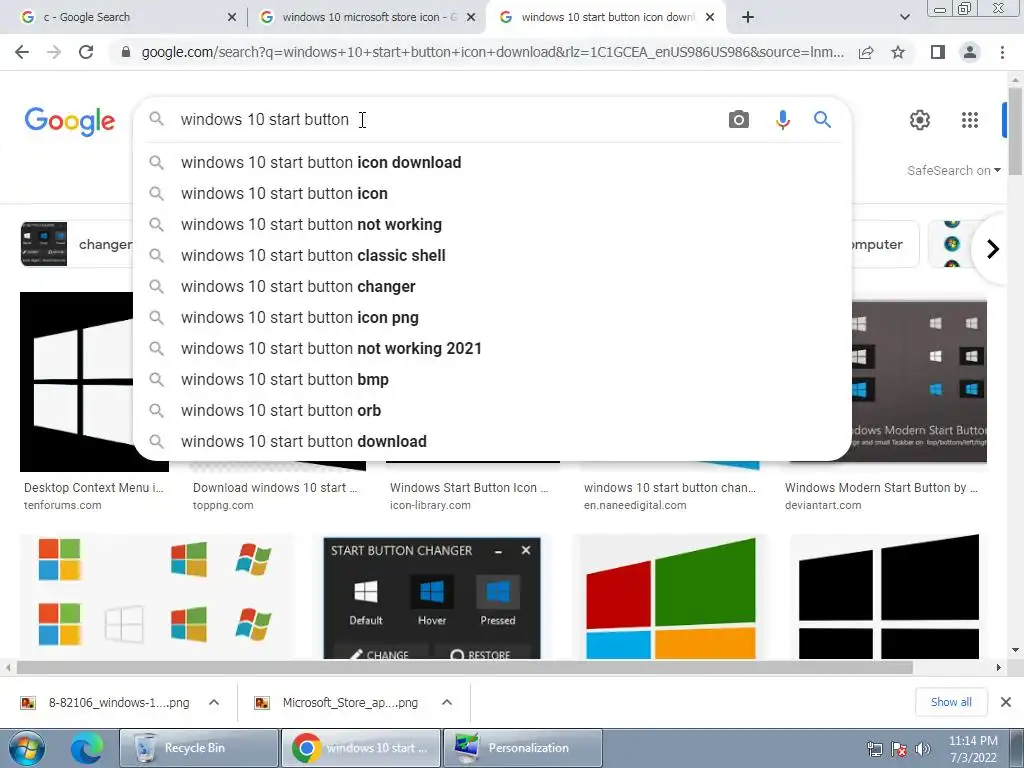This screenshot has height=768, width=1024.
Task: Close the downloads bar
Action: (1006, 702)
